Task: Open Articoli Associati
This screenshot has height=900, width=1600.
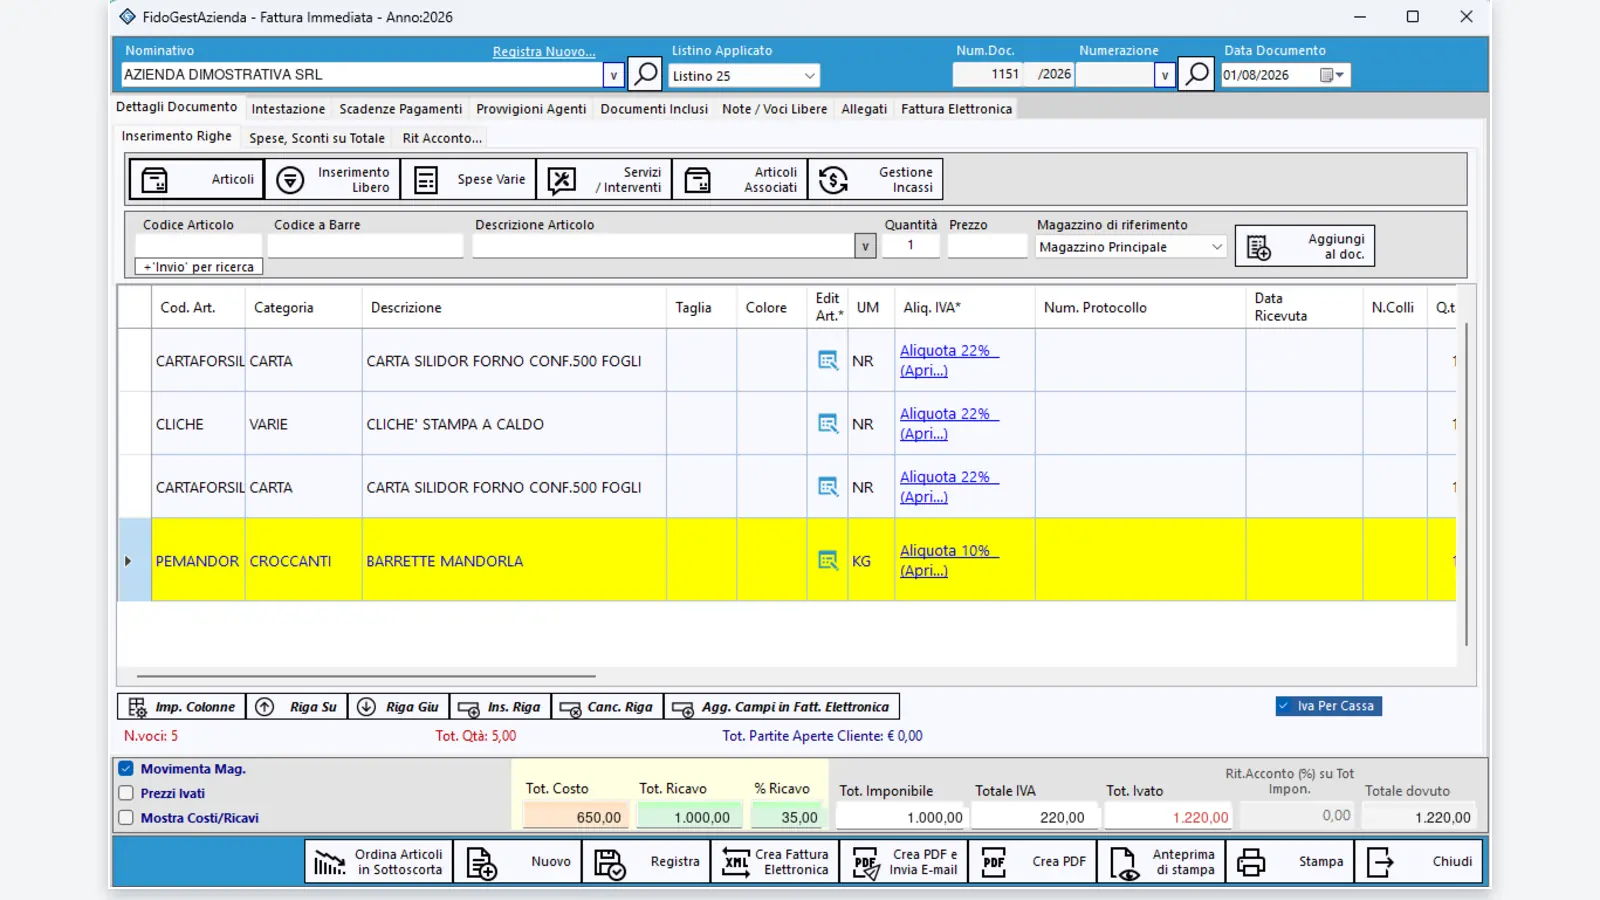Action: pyautogui.click(x=740, y=180)
